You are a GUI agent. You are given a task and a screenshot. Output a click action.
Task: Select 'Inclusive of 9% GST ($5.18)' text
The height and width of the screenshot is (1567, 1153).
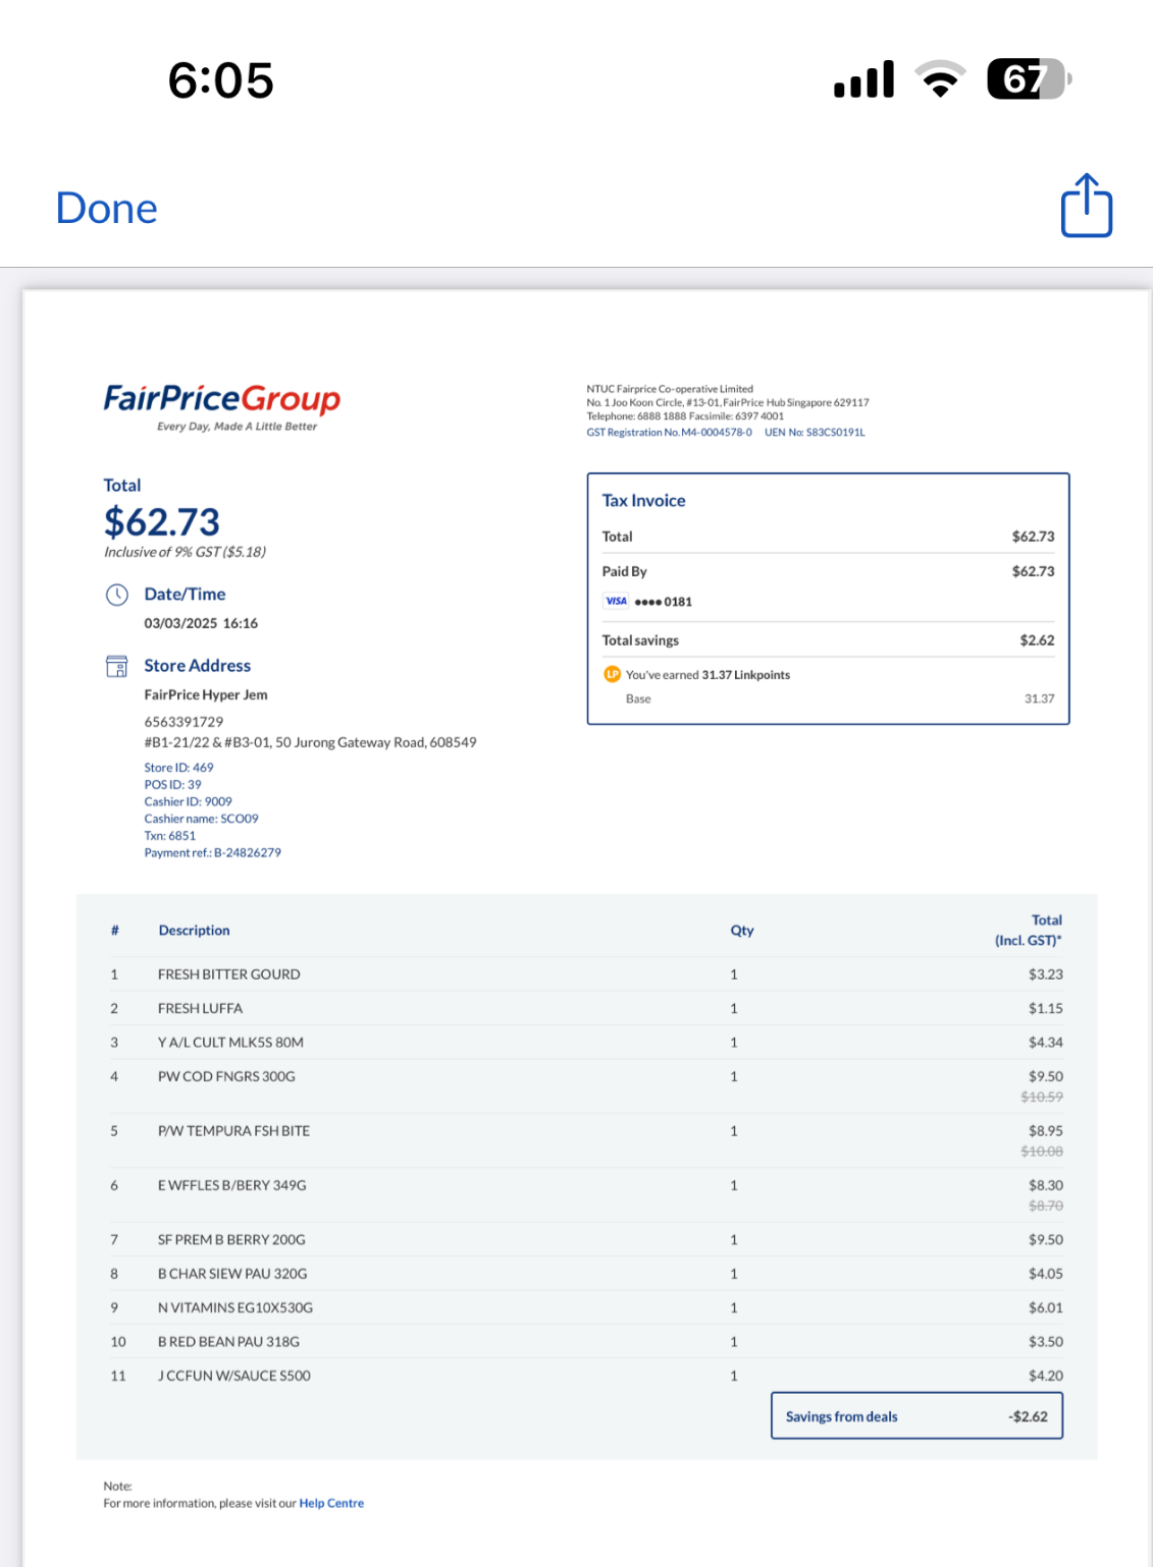[185, 552]
